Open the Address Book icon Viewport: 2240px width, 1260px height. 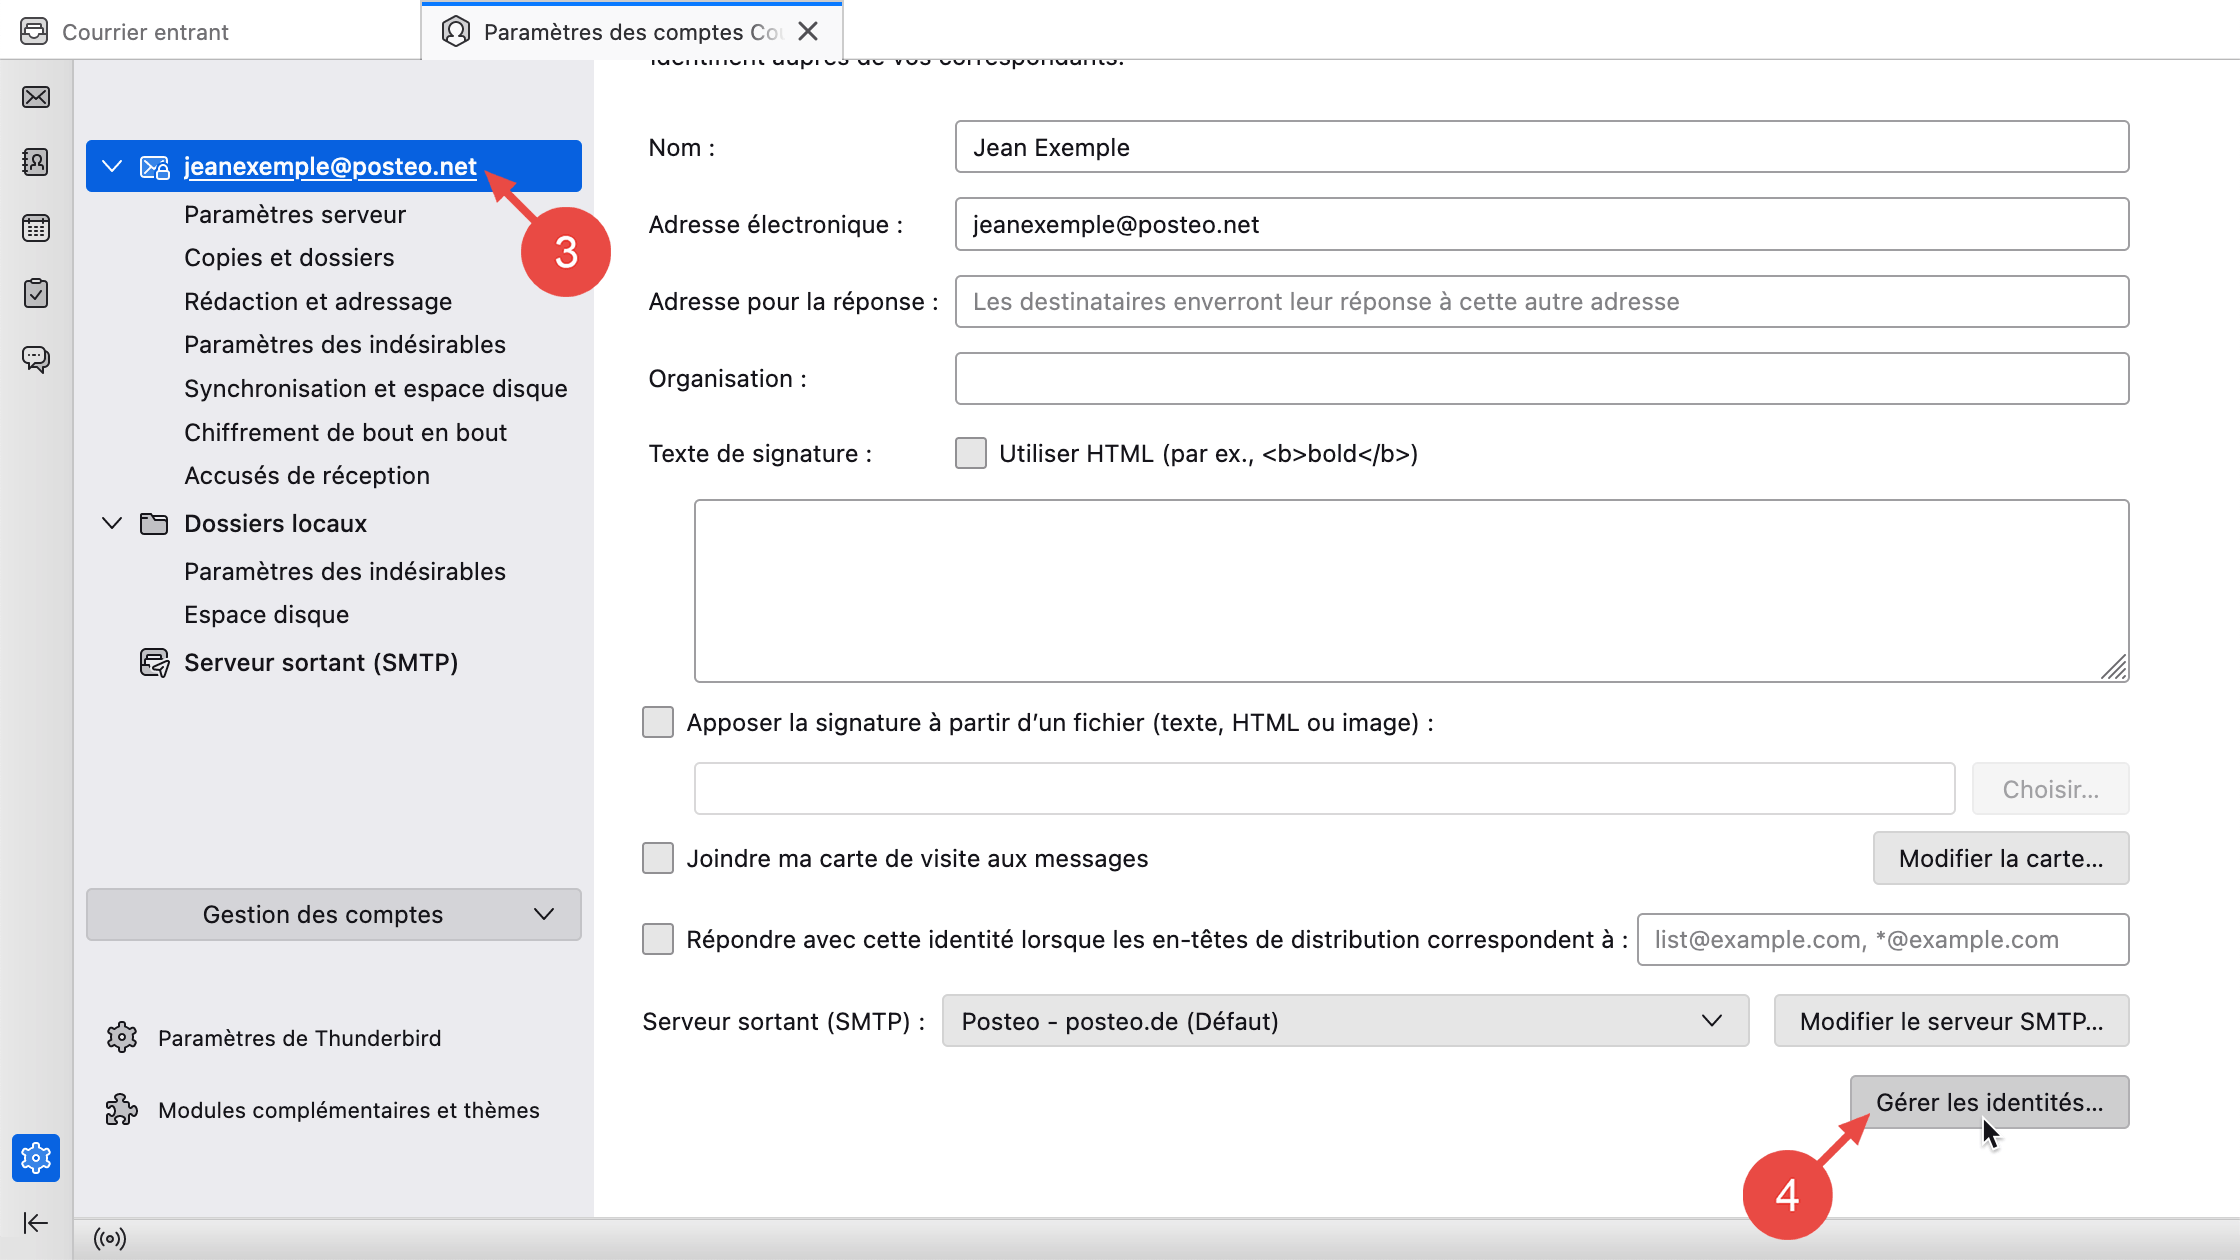[36, 162]
